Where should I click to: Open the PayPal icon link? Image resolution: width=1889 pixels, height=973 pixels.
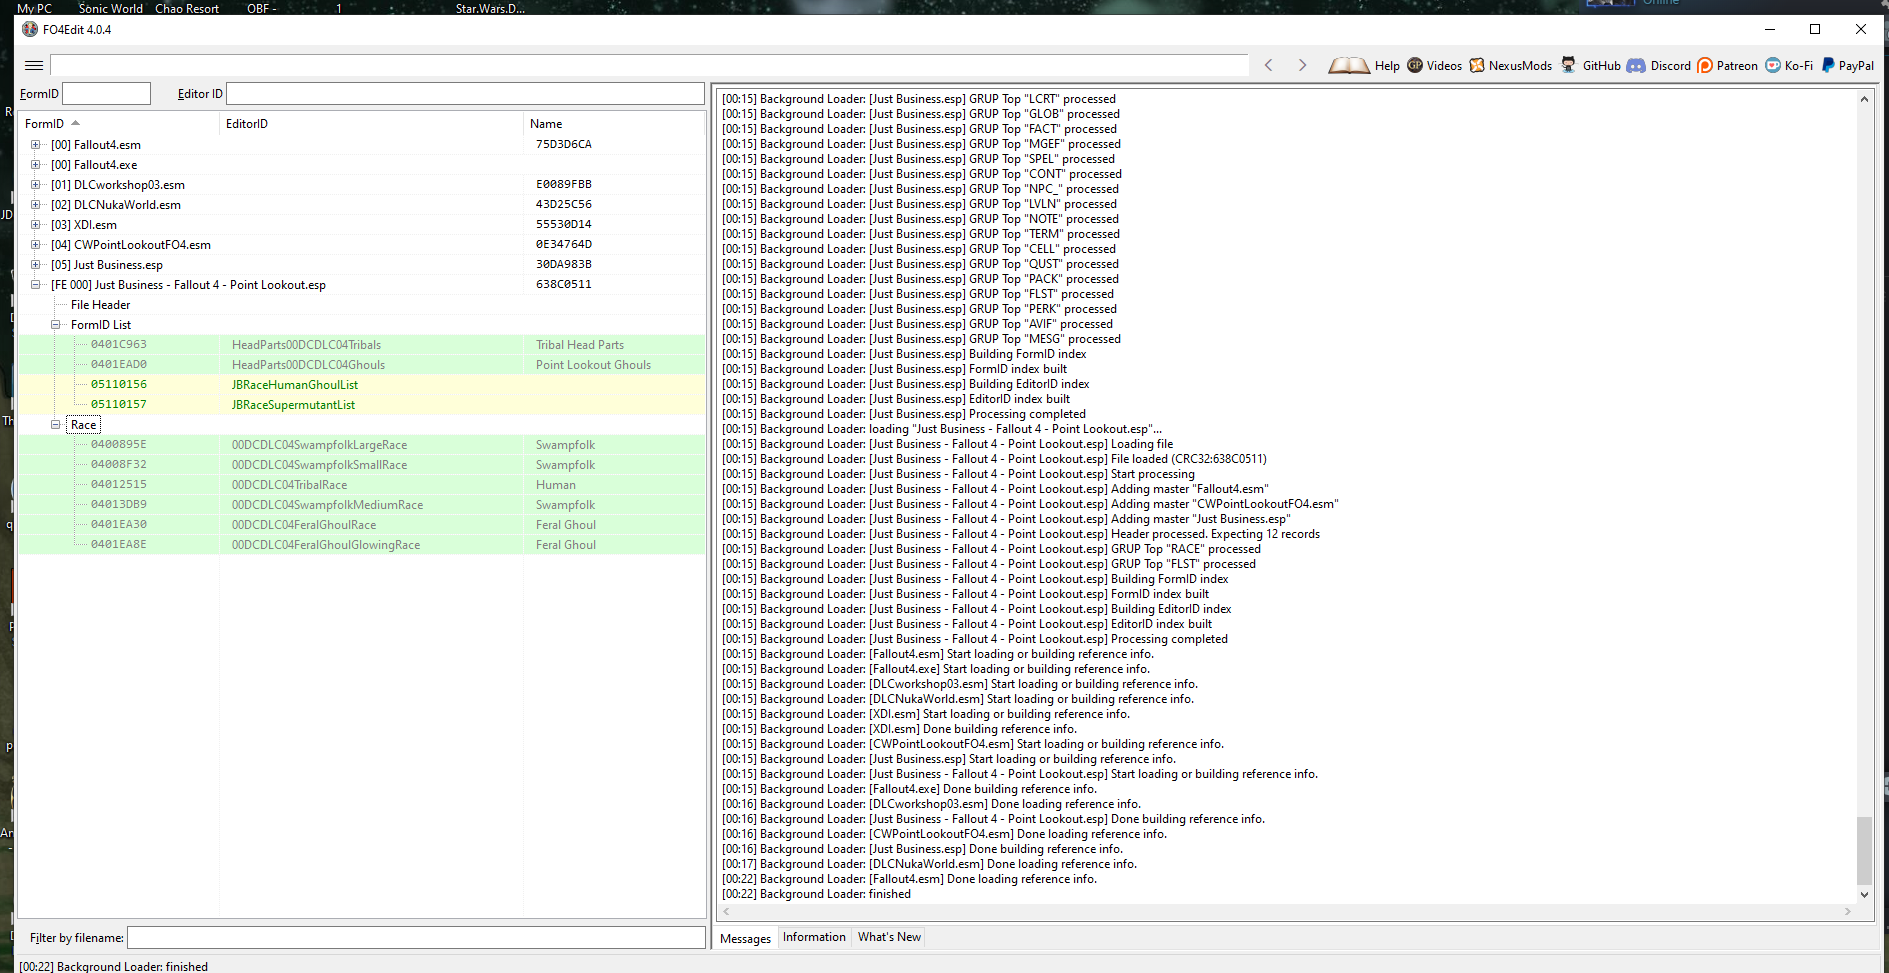point(1828,65)
